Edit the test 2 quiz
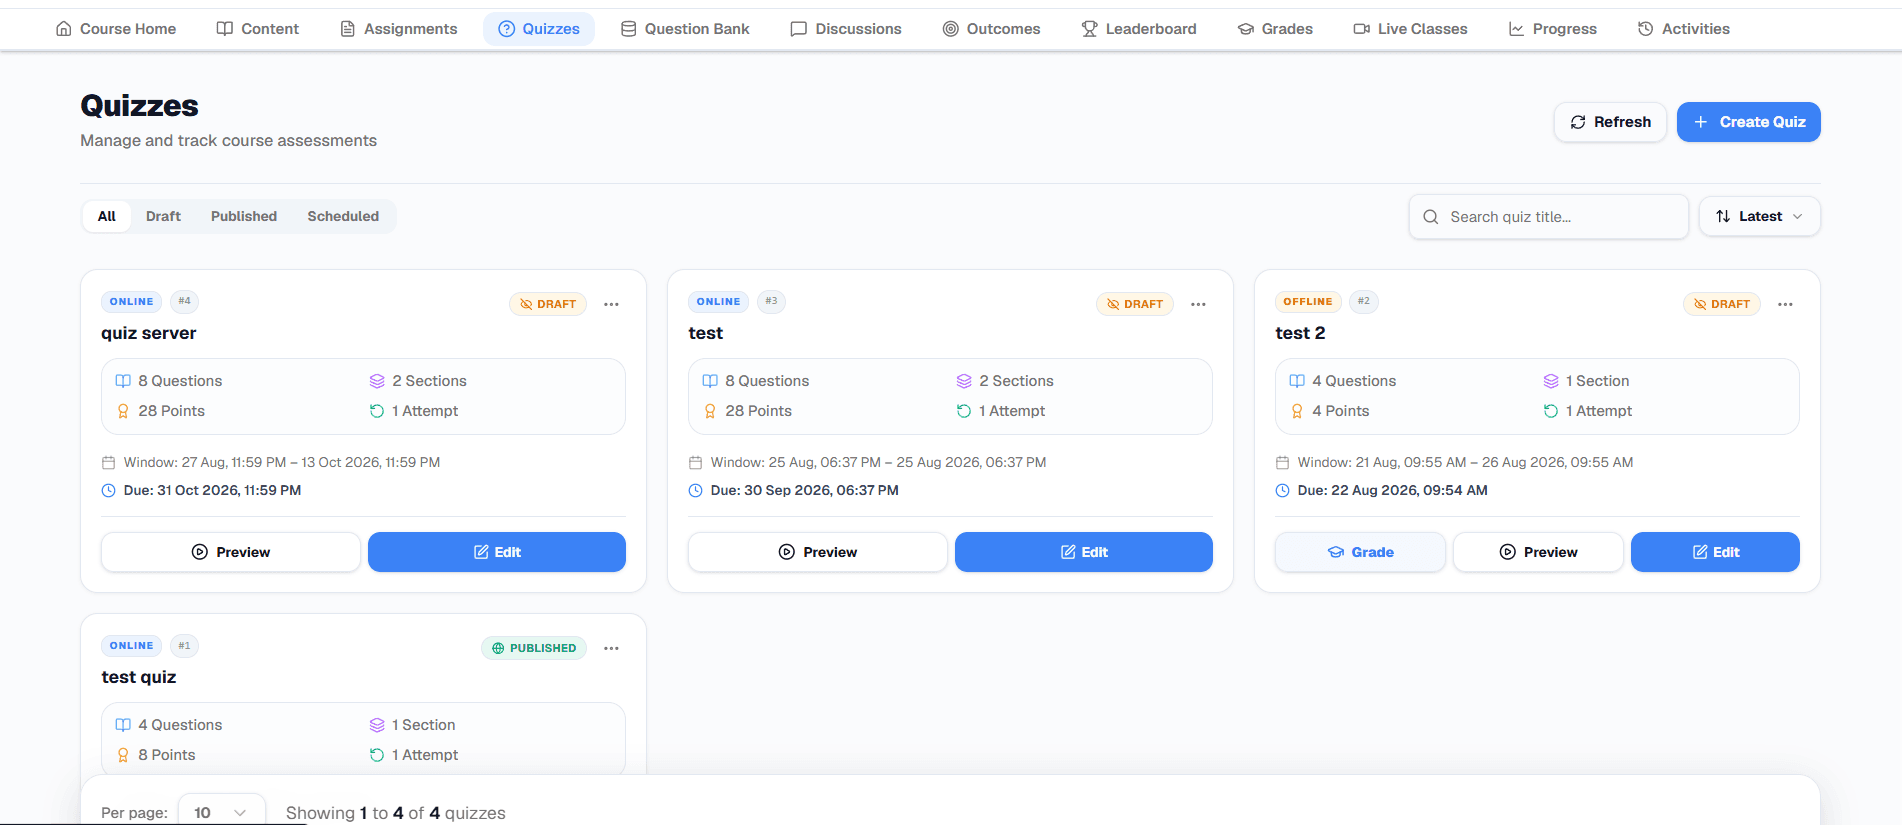The height and width of the screenshot is (825, 1902). [x=1715, y=552]
